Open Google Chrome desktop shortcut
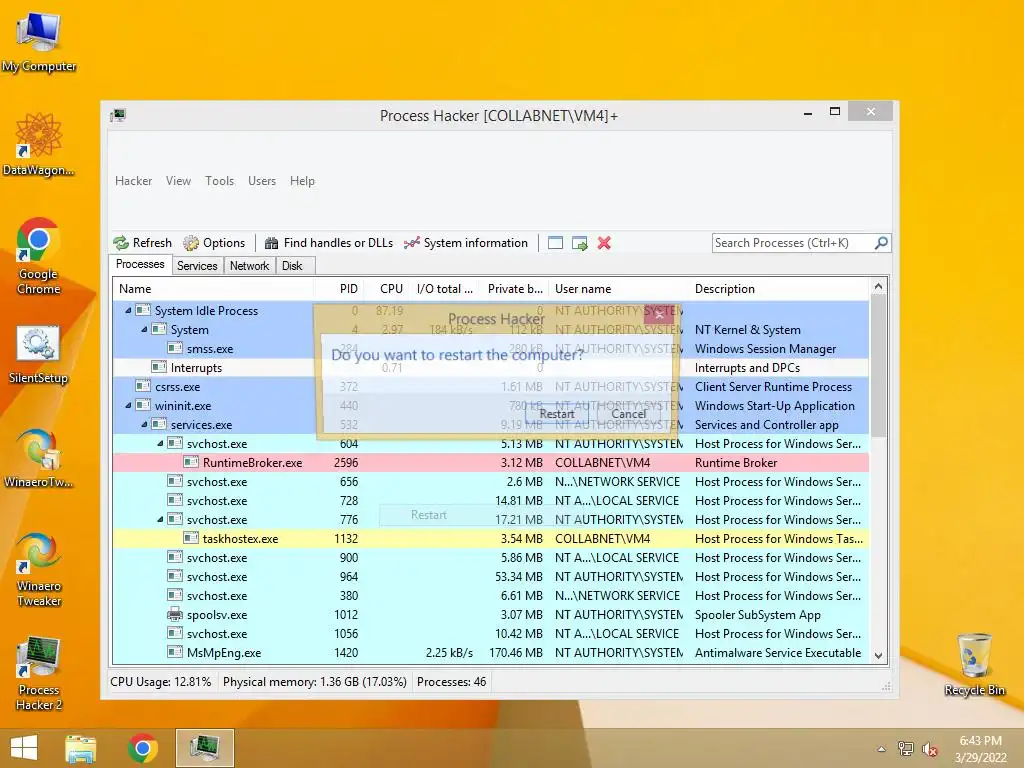1024x768 pixels. coord(39,257)
